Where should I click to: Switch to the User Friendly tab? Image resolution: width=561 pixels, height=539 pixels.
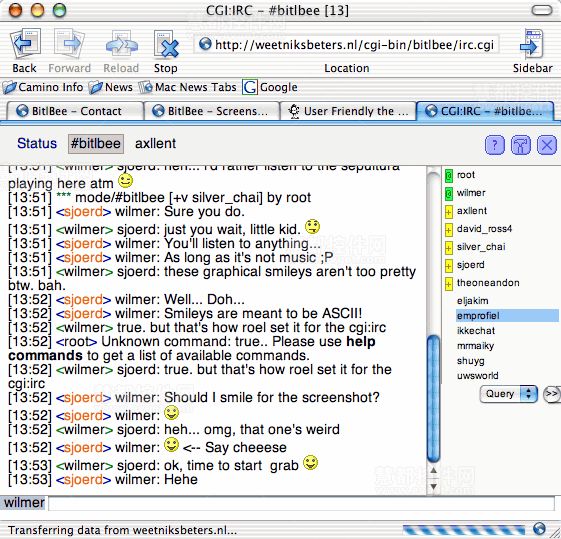coord(348,111)
